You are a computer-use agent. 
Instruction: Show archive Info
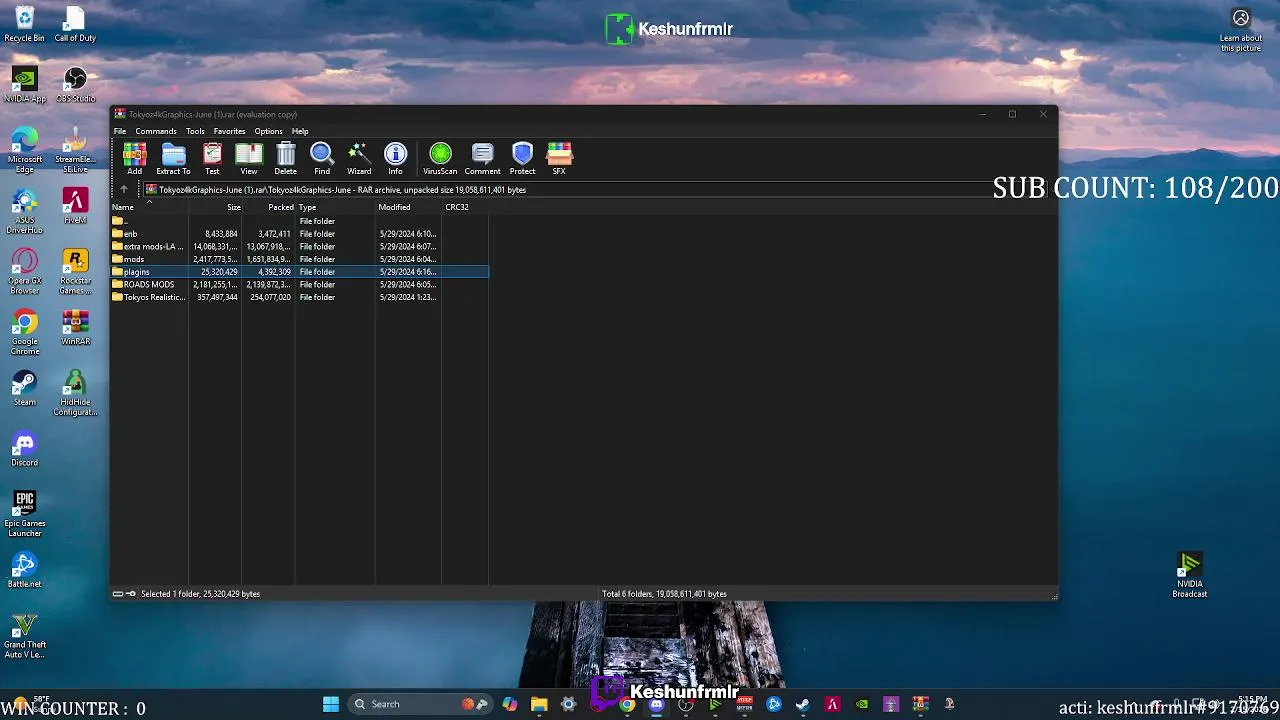pos(396,158)
